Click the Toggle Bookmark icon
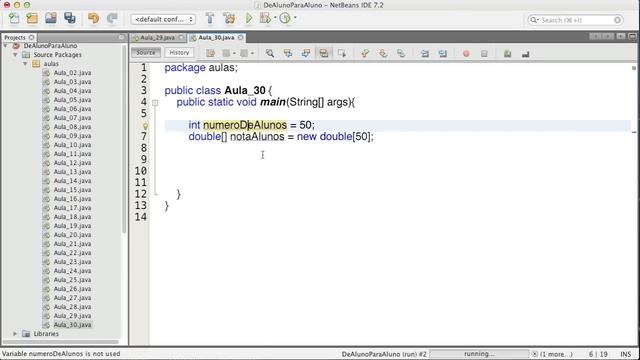 click(x=401, y=53)
